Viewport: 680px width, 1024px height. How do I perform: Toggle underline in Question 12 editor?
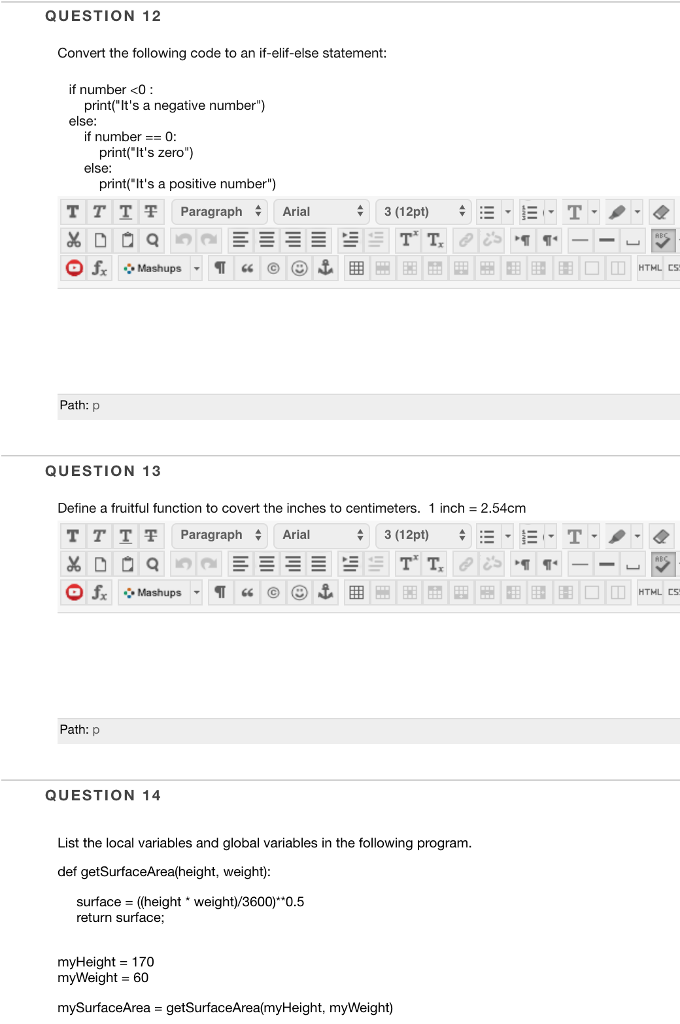click(125, 212)
